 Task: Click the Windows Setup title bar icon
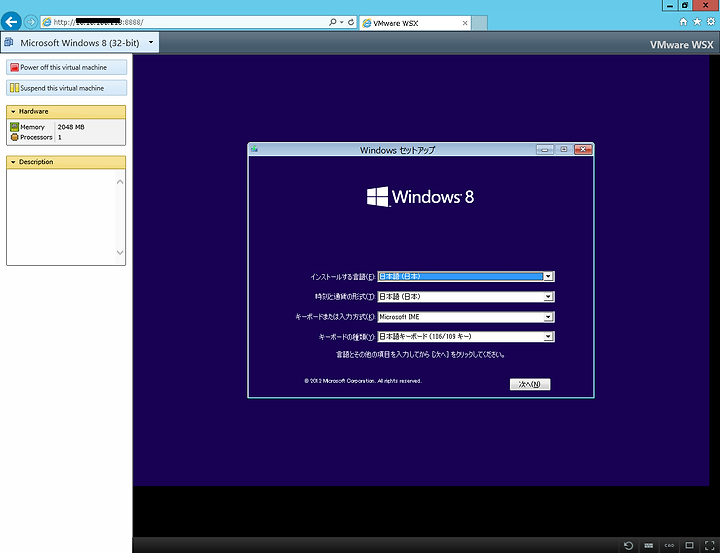[x=254, y=149]
